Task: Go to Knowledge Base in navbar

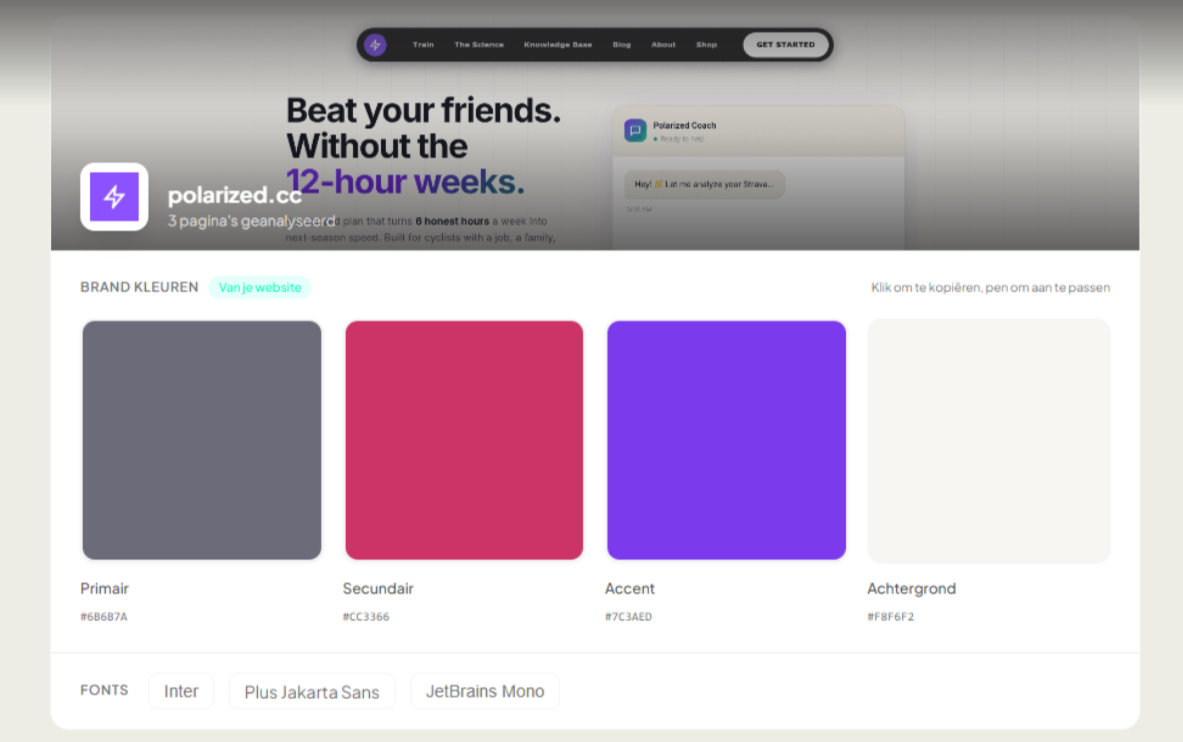Action: point(558,45)
